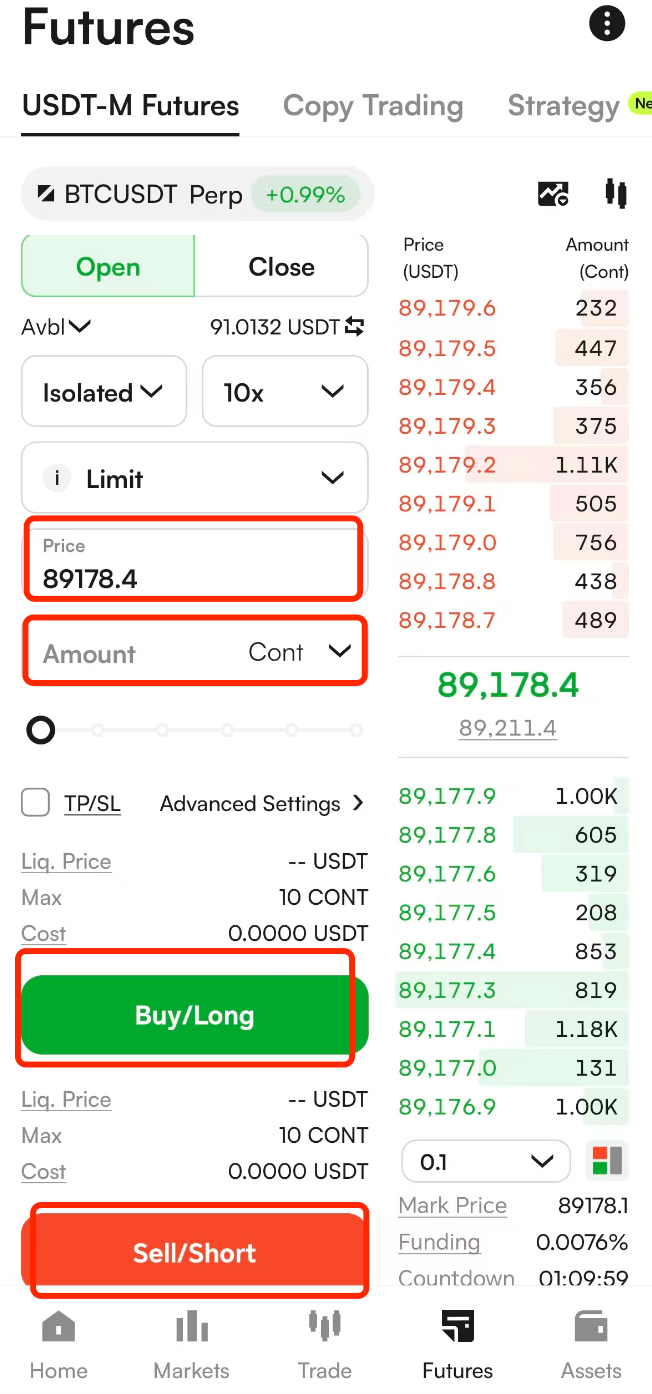Go to Home in bottom navigation
The height and width of the screenshot is (1394, 652).
coord(58,1345)
